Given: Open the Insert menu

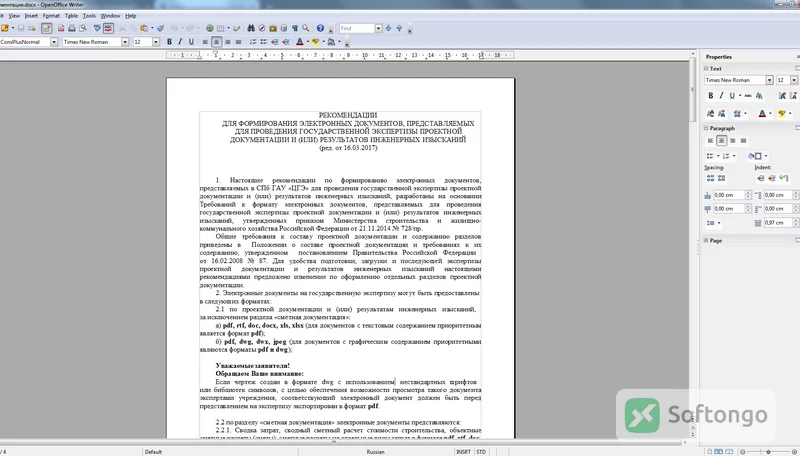Looking at the screenshot, I should [31, 16].
